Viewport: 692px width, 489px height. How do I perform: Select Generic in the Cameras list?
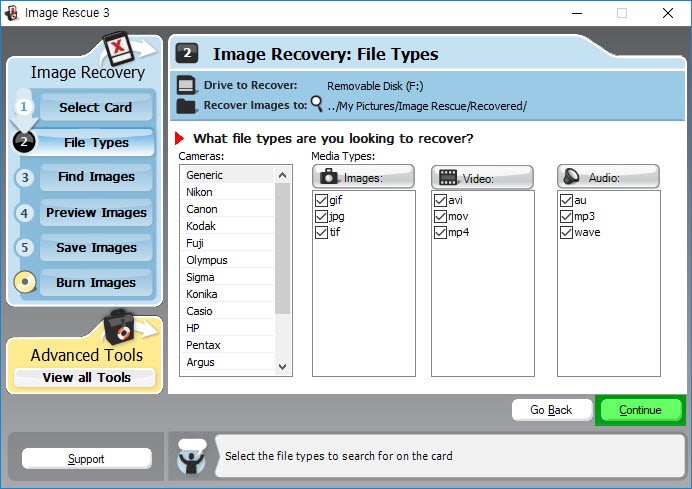pos(228,175)
